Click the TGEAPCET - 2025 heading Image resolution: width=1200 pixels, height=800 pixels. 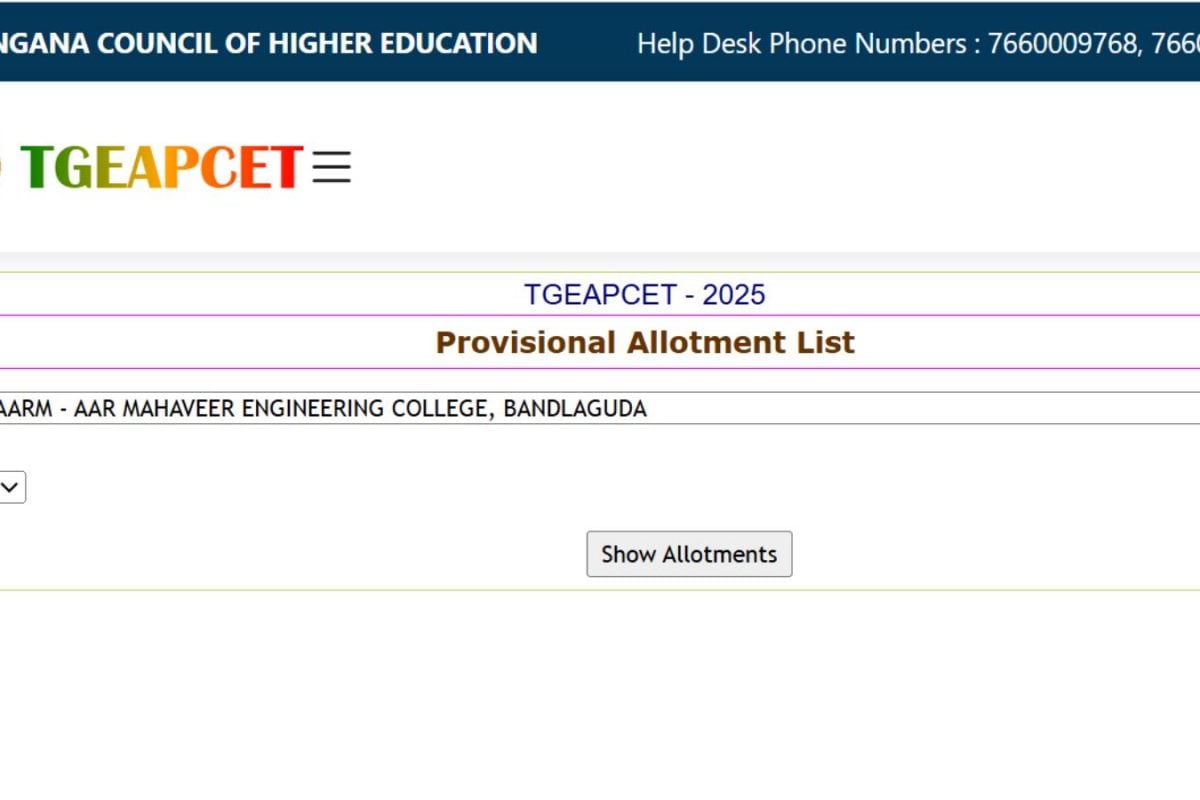(x=645, y=295)
